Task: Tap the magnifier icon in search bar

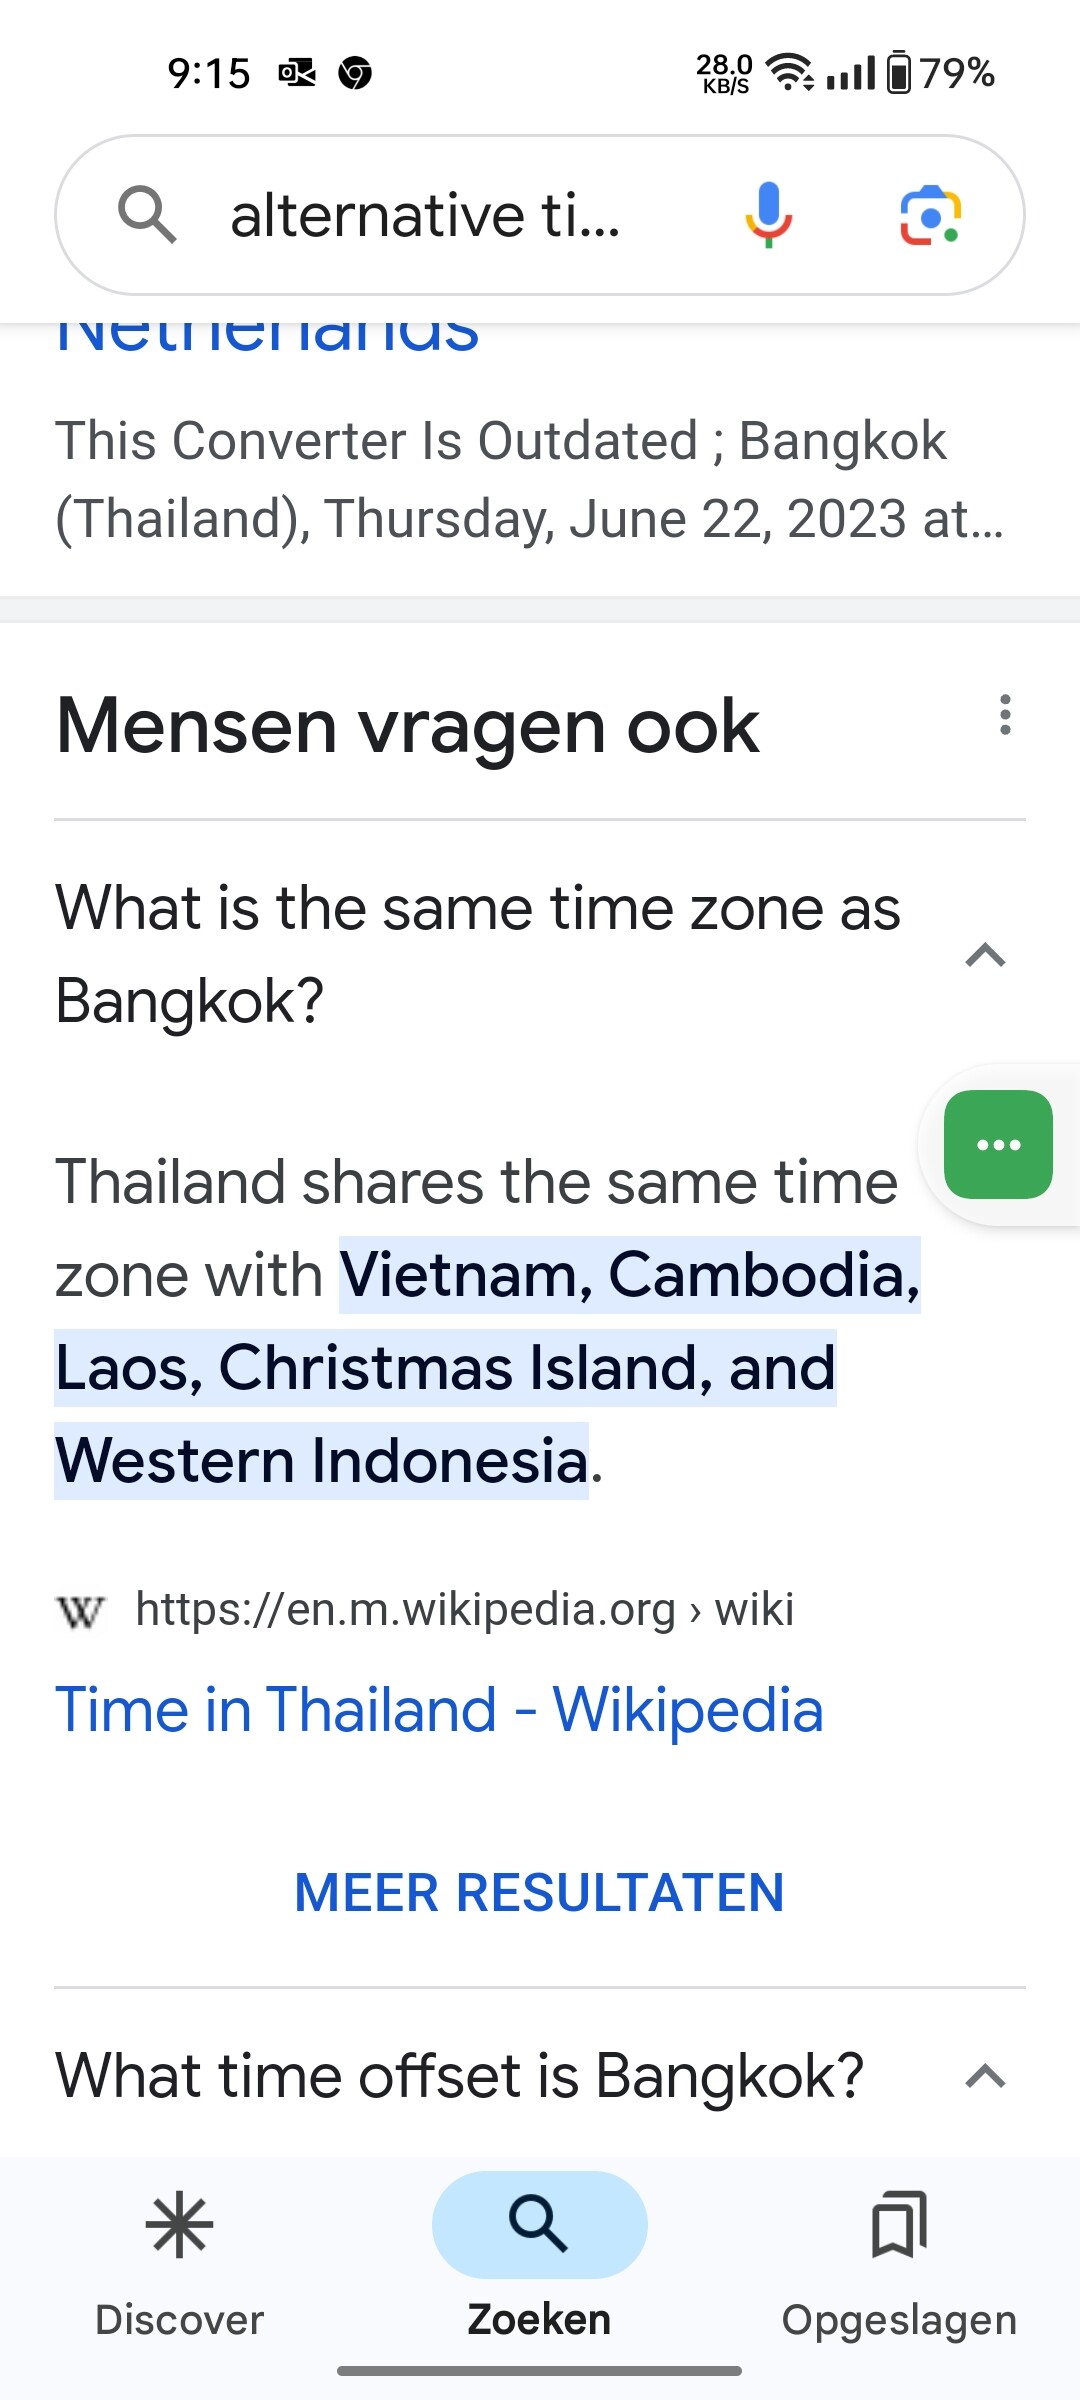Action: pos(147,215)
